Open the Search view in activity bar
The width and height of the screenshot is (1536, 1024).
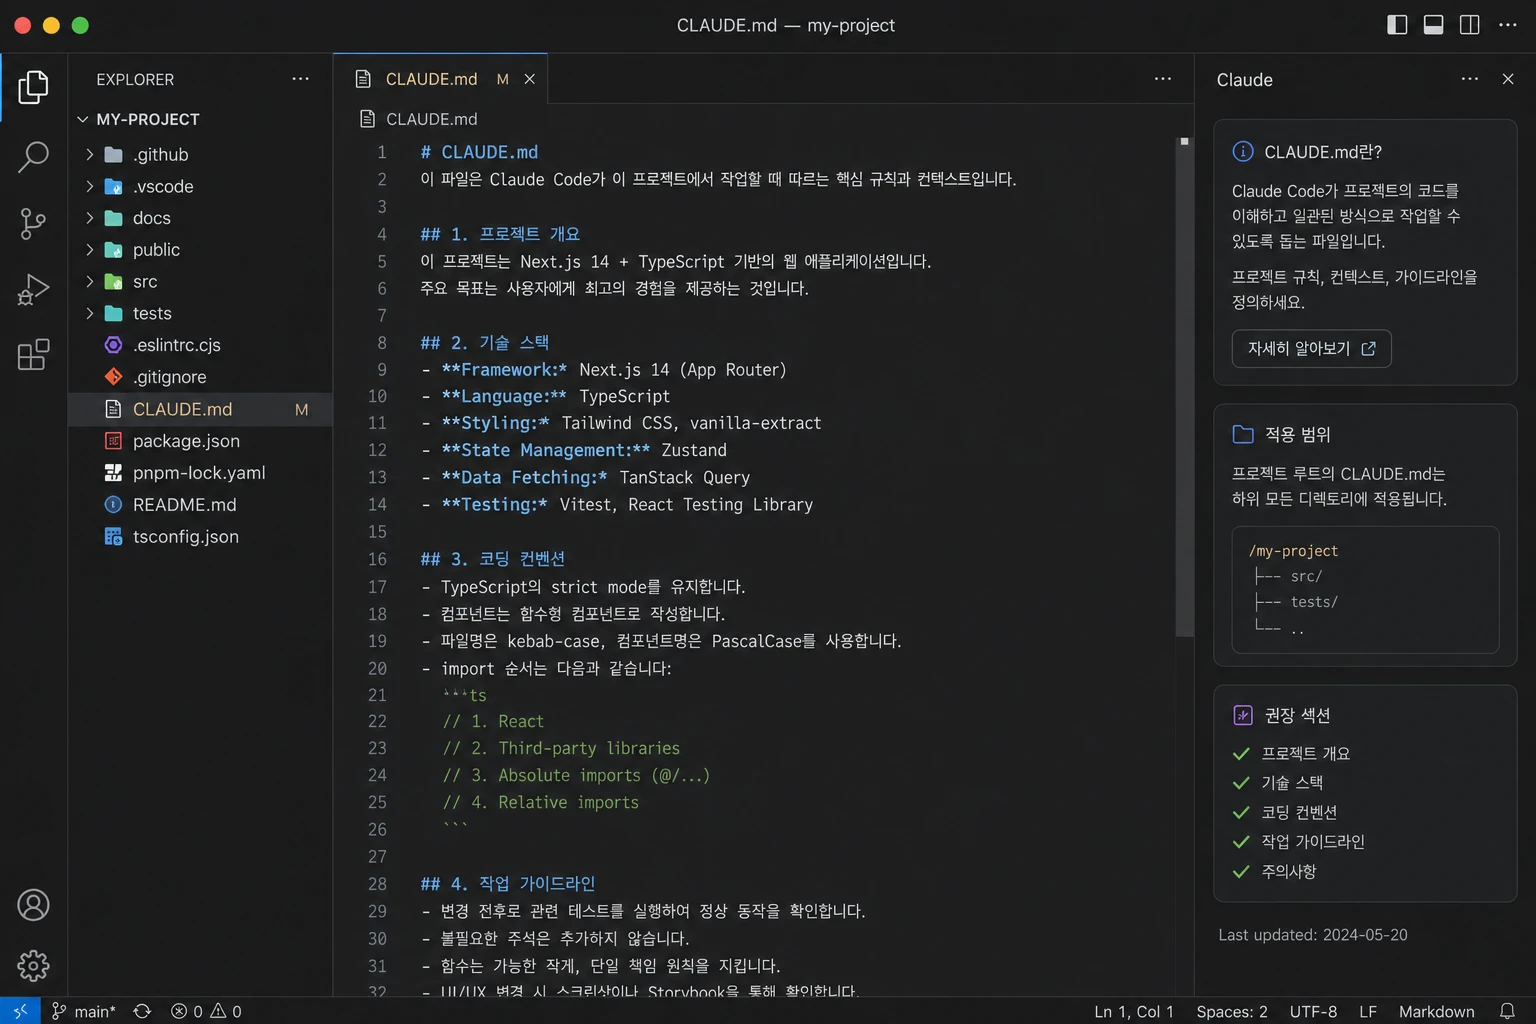[33, 156]
